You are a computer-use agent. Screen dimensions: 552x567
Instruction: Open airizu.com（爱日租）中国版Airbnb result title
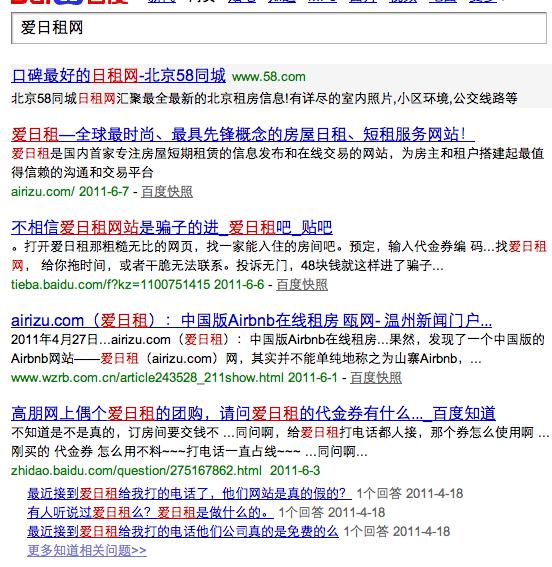point(251,321)
